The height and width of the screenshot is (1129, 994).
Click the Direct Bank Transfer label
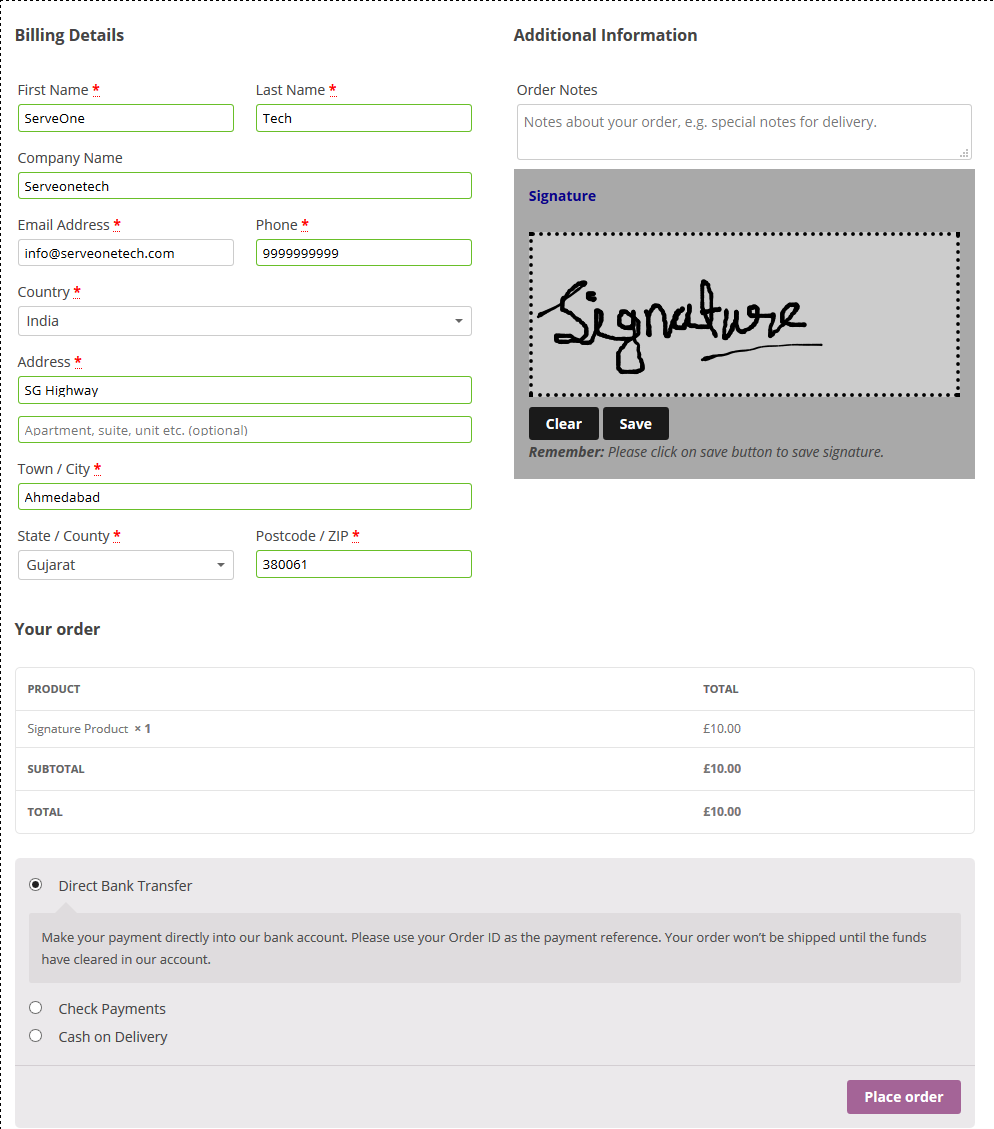125,886
